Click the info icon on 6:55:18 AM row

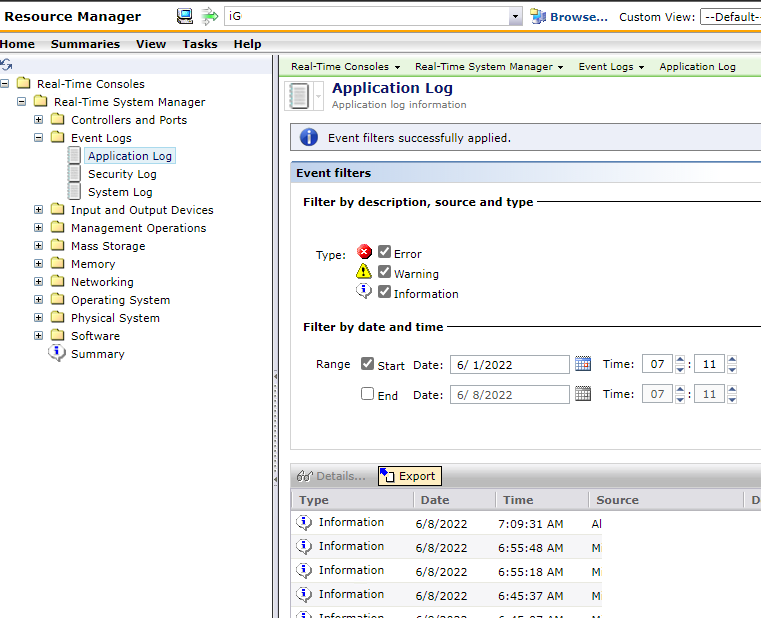coord(304,570)
